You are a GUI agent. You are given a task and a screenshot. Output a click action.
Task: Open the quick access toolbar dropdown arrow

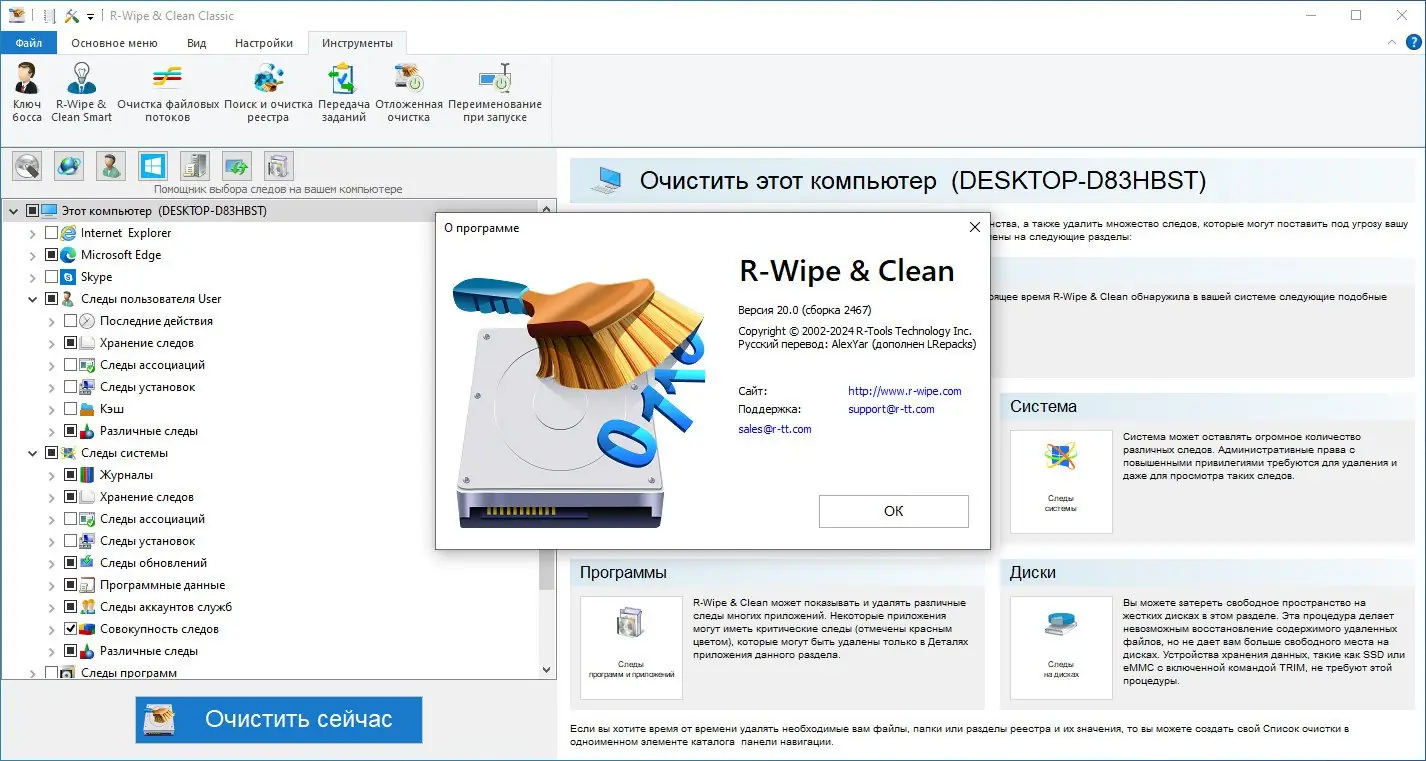click(x=90, y=16)
